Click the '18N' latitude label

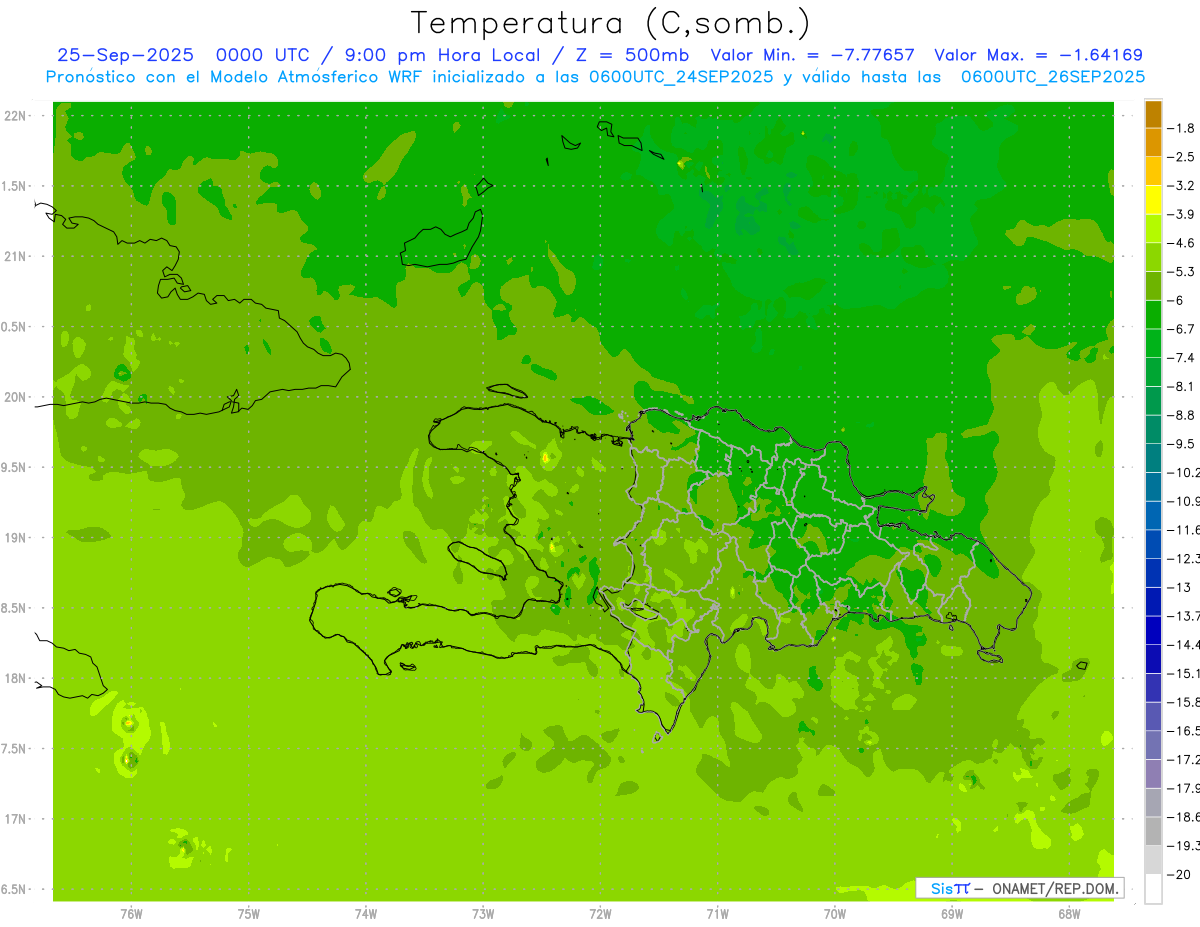16,679
